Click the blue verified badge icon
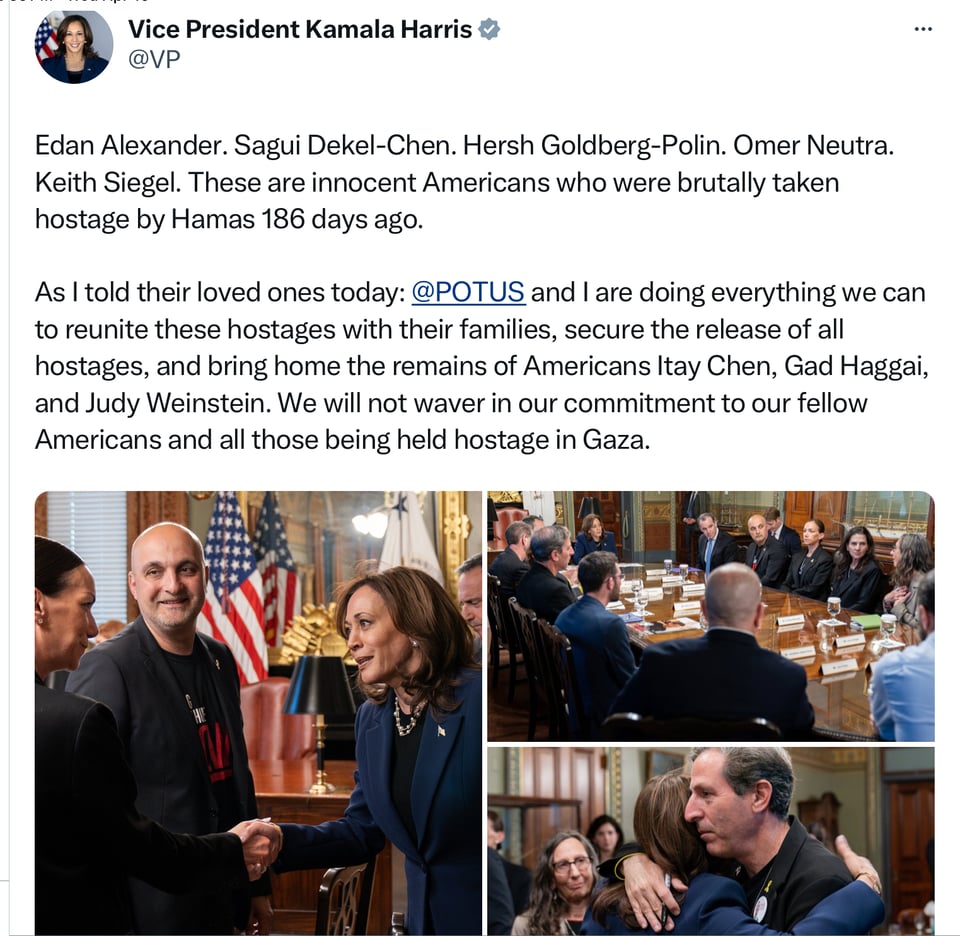Image resolution: width=960 pixels, height=936 pixels. coord(489,29)
